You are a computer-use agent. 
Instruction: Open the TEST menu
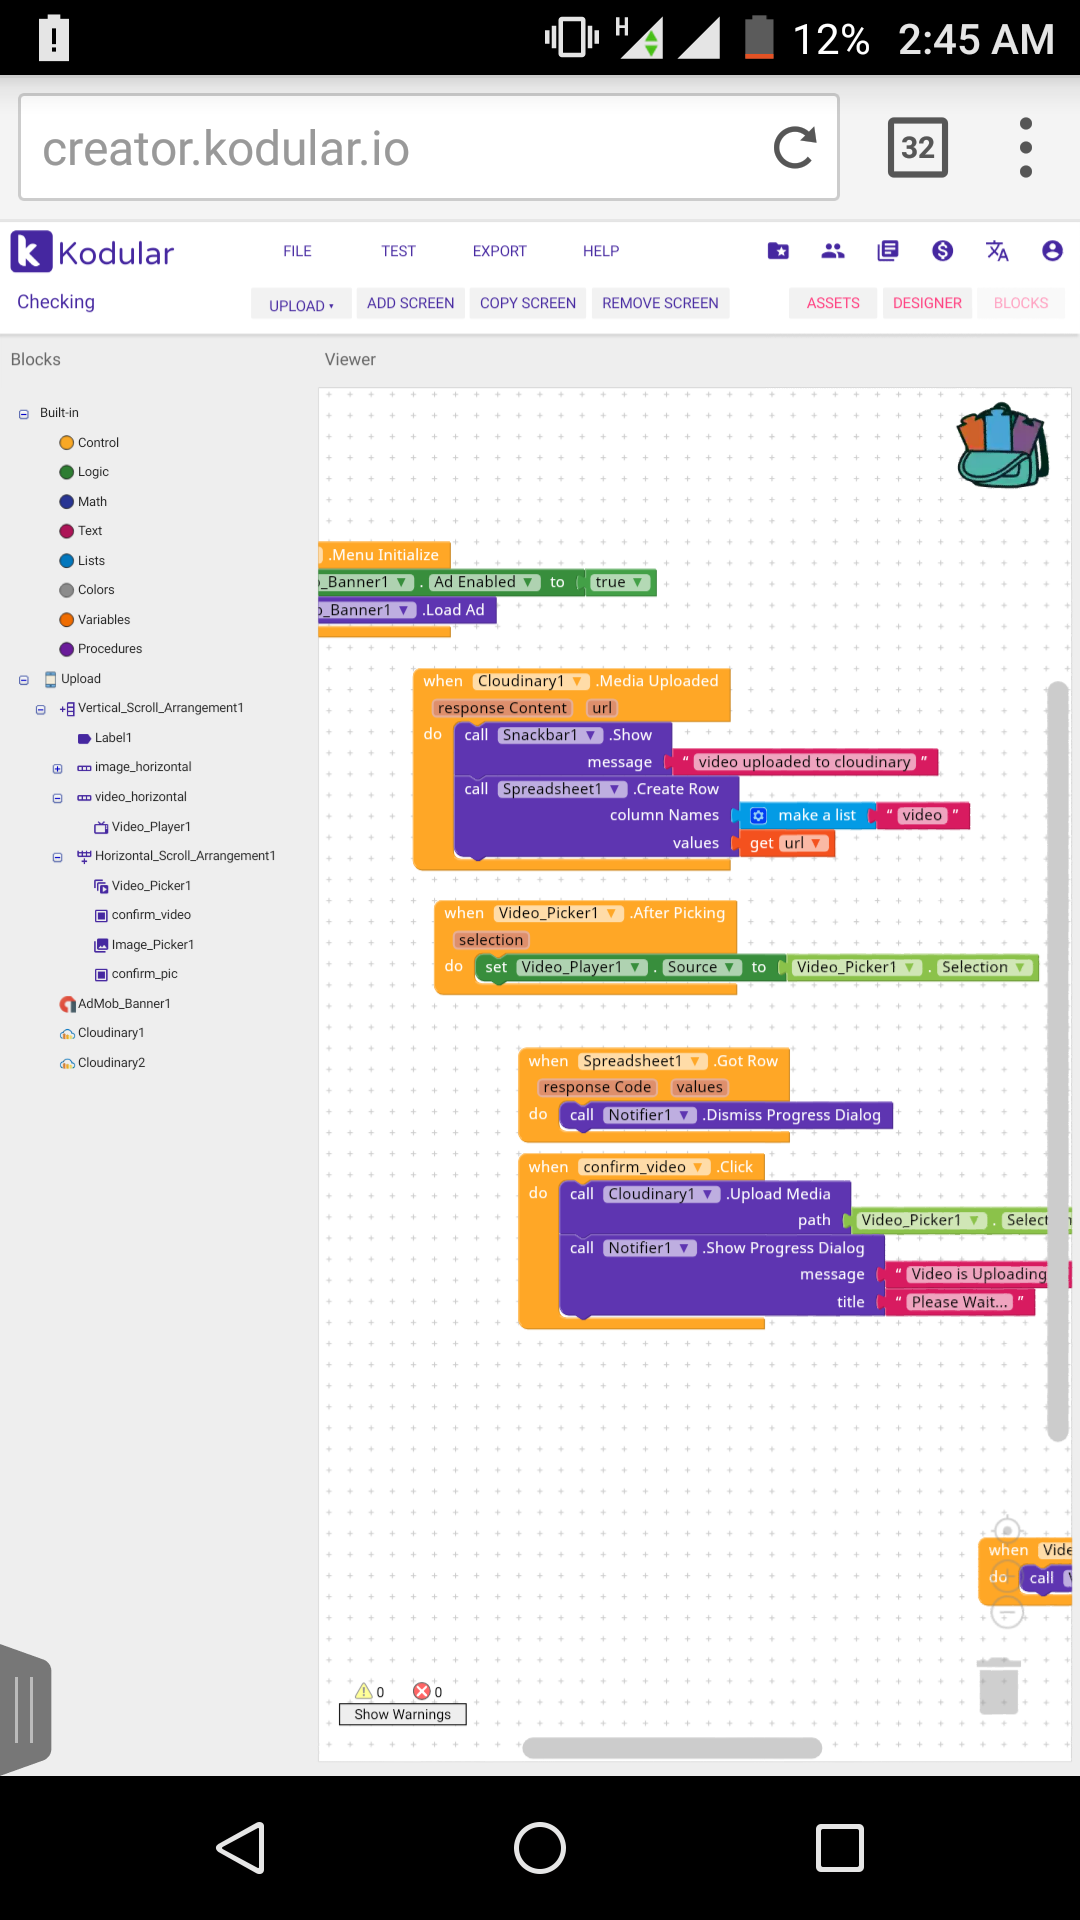click(x=398, y=251)
